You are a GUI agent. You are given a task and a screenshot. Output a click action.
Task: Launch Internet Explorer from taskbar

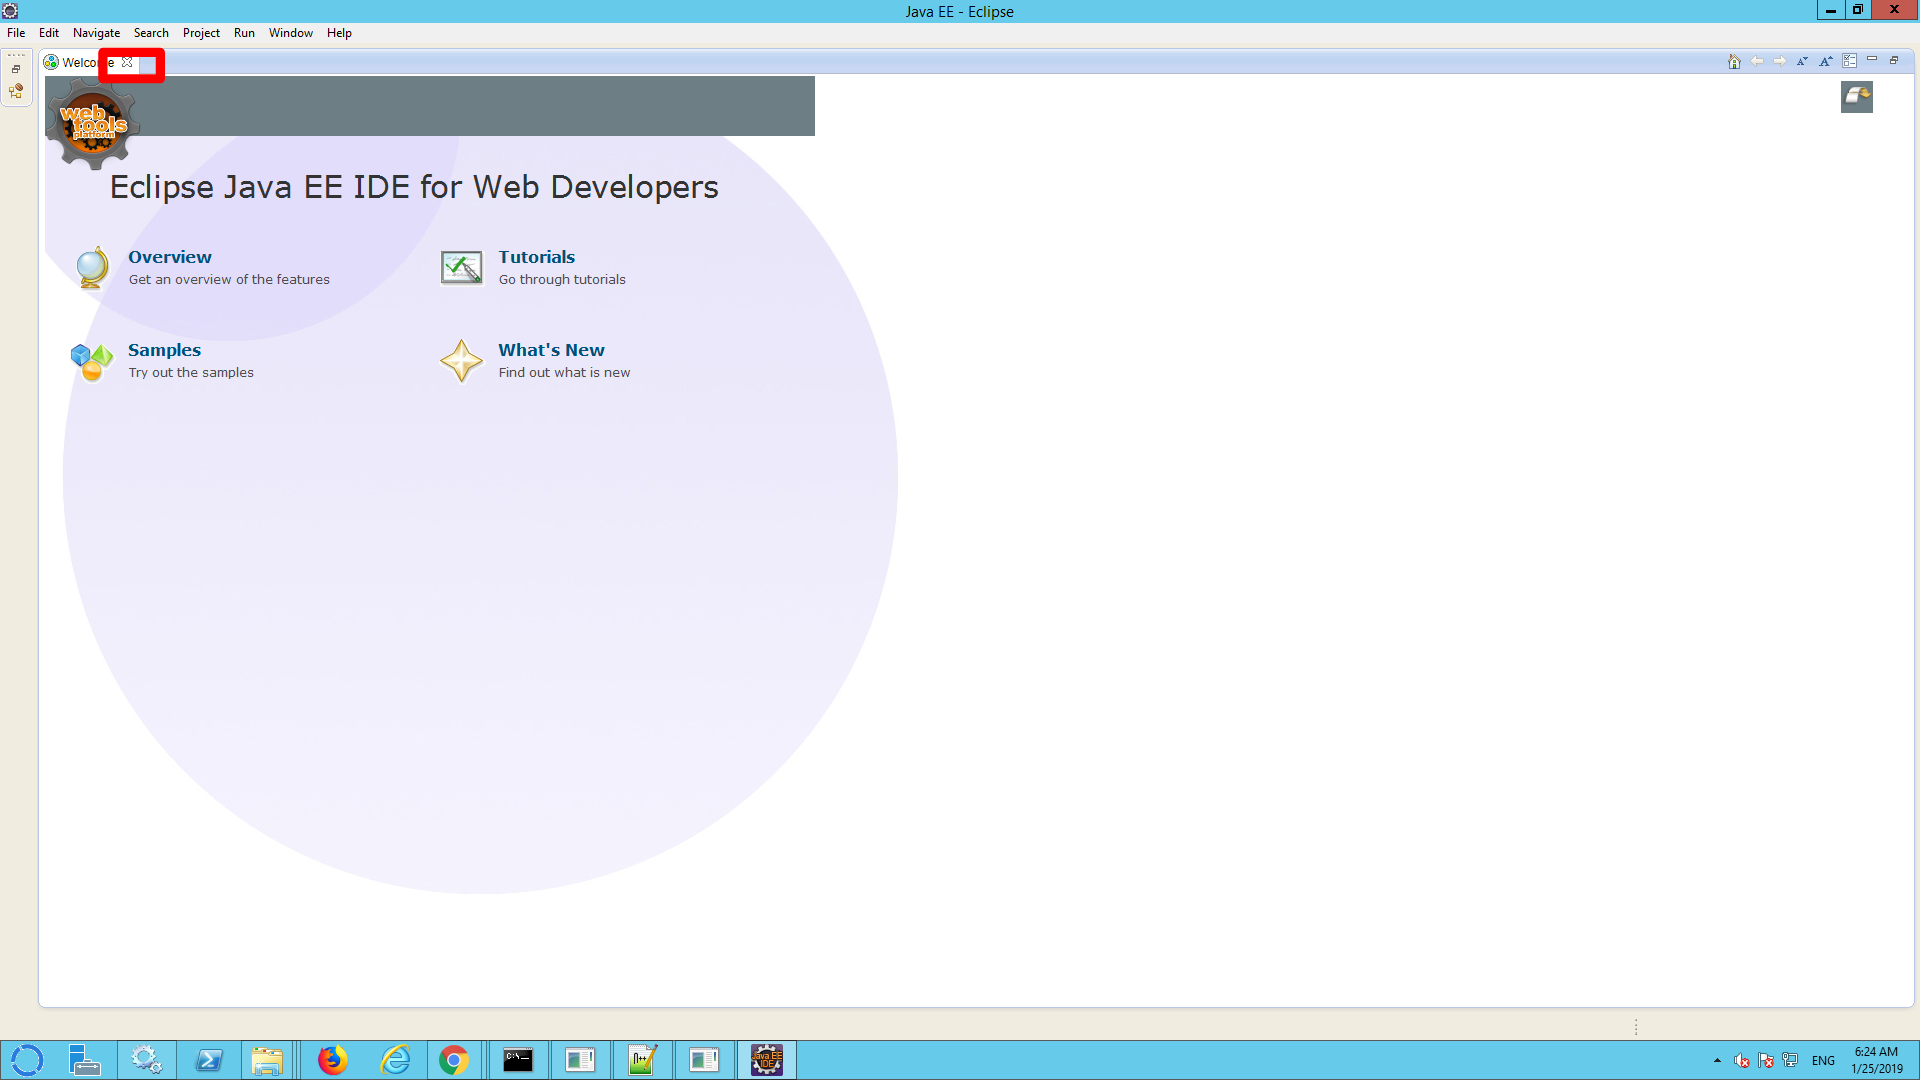pos(395,1060)
